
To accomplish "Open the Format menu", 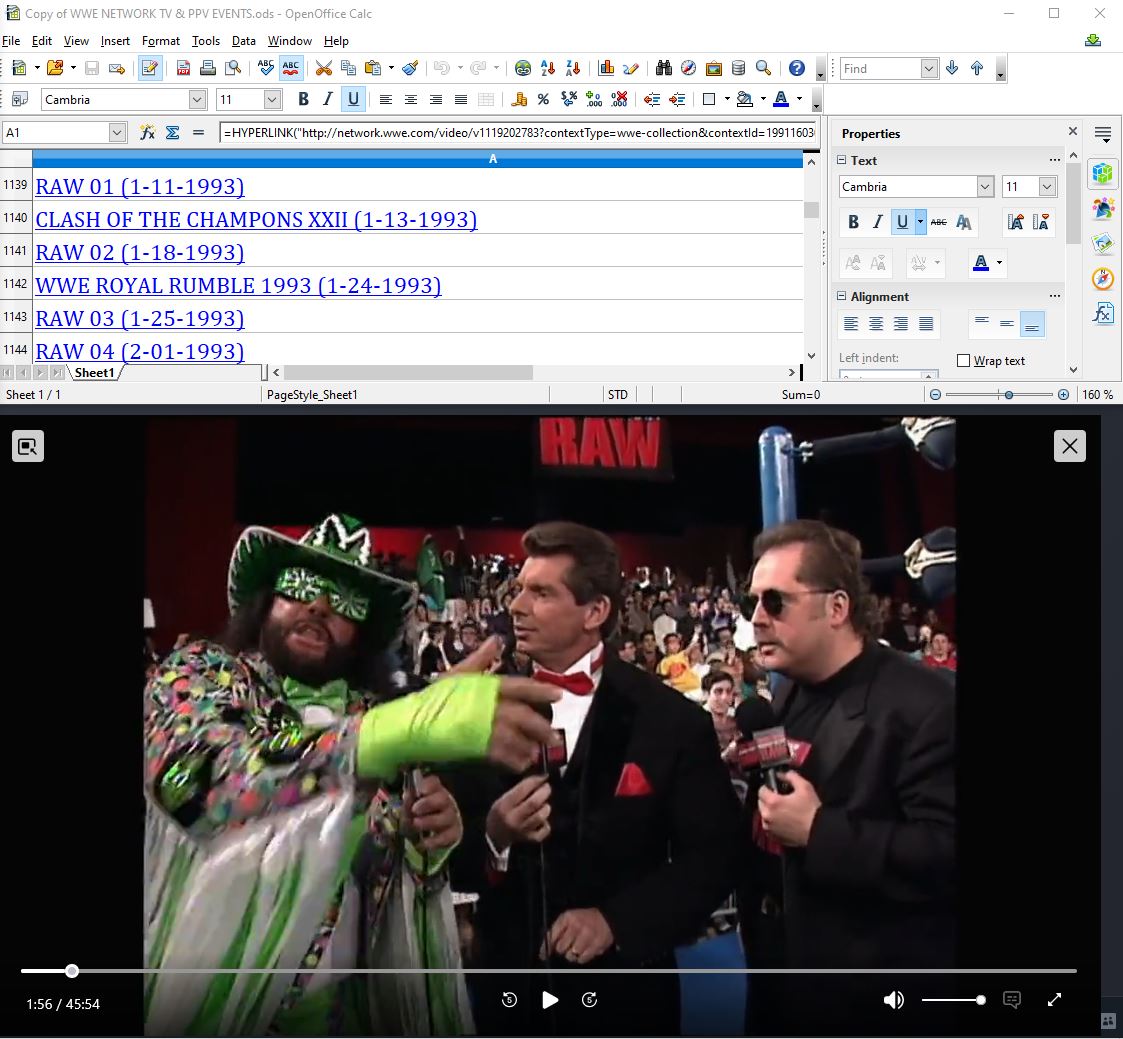I will tap(160, 41).
